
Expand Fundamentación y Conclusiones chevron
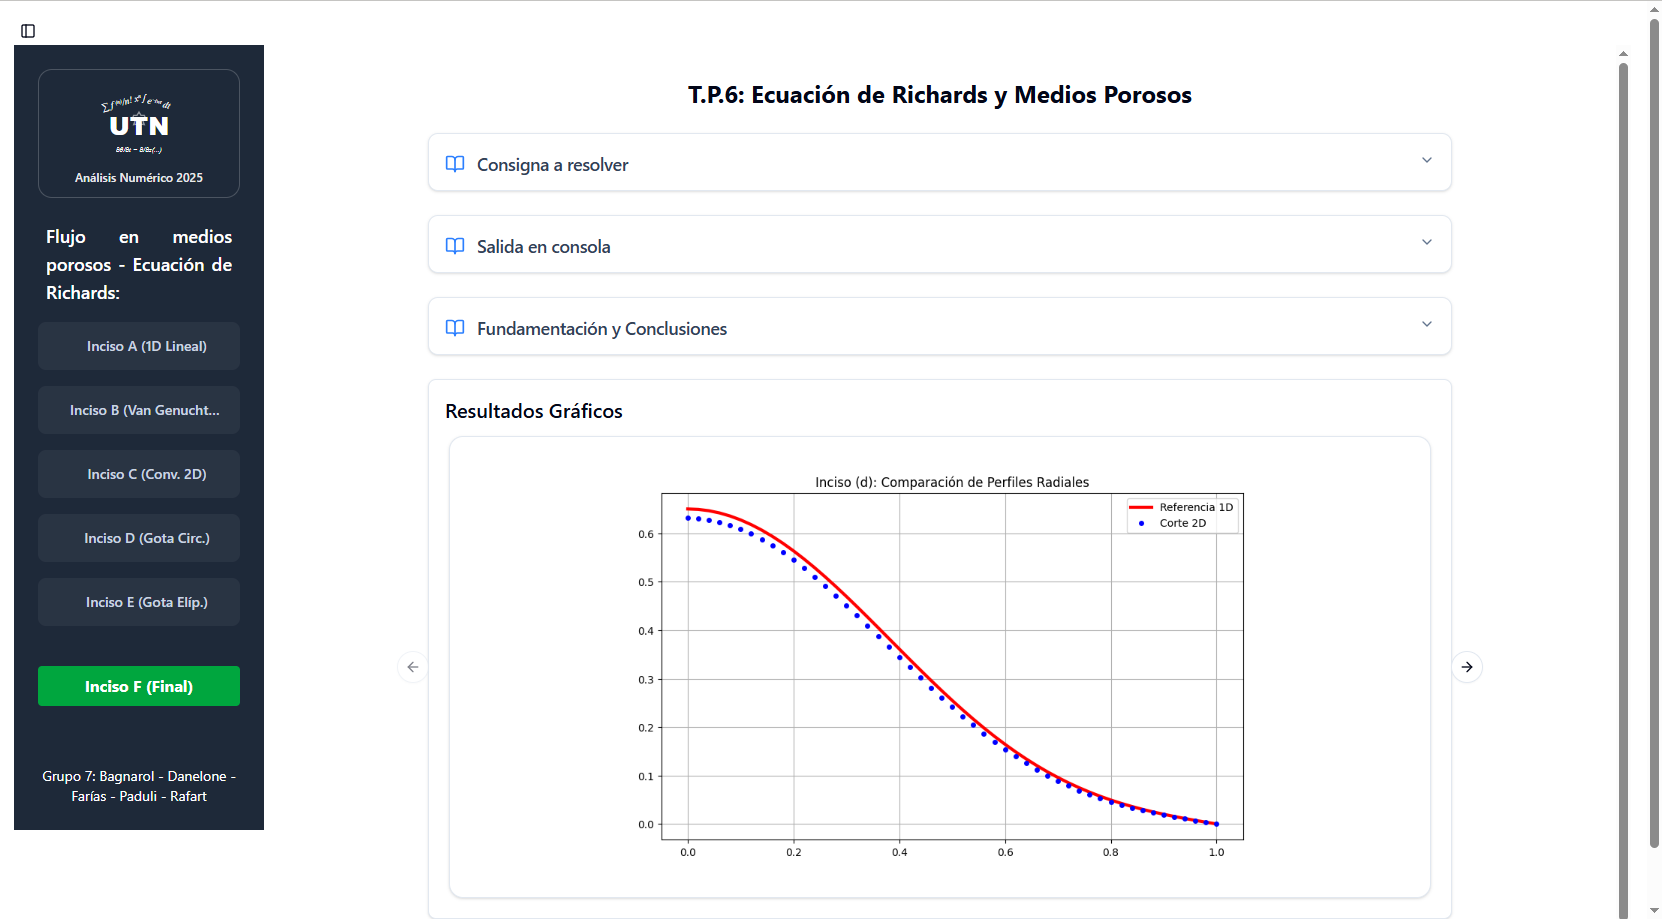point(1427,324)
